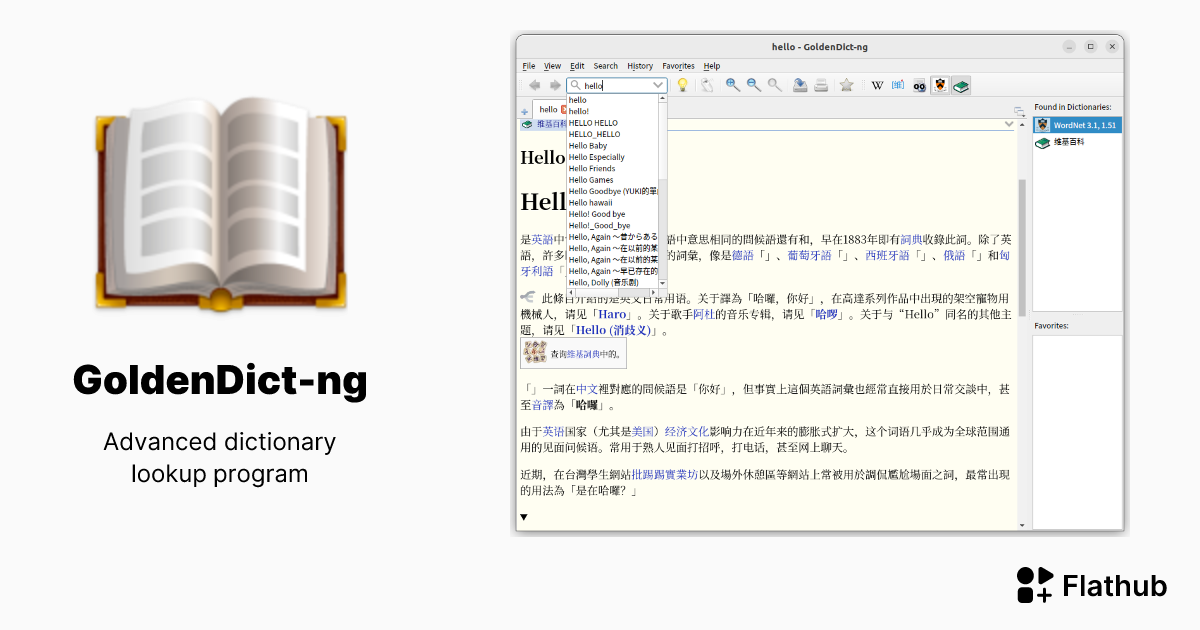Image resolution: width=1200 pixels, height=630 pixels.
Task: Click the Haro hyperlink in the article
Action: click(x=613, y=313)
